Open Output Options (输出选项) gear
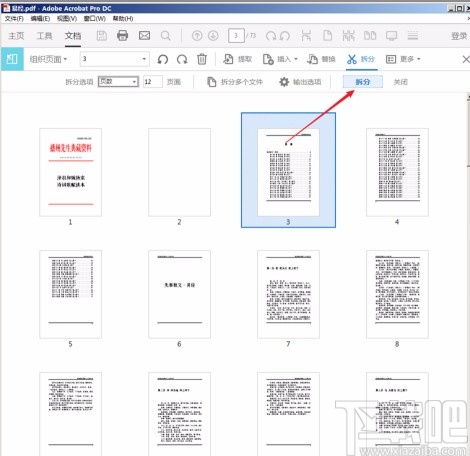 pyautogui.click(x=300, y=82)
